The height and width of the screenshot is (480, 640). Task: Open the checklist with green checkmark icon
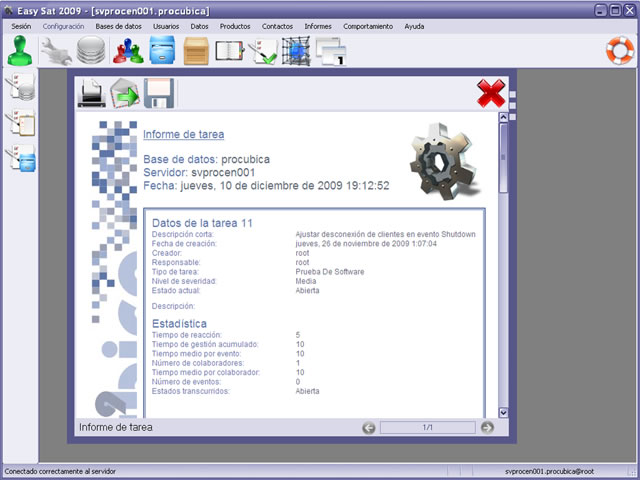click(262, 51)
